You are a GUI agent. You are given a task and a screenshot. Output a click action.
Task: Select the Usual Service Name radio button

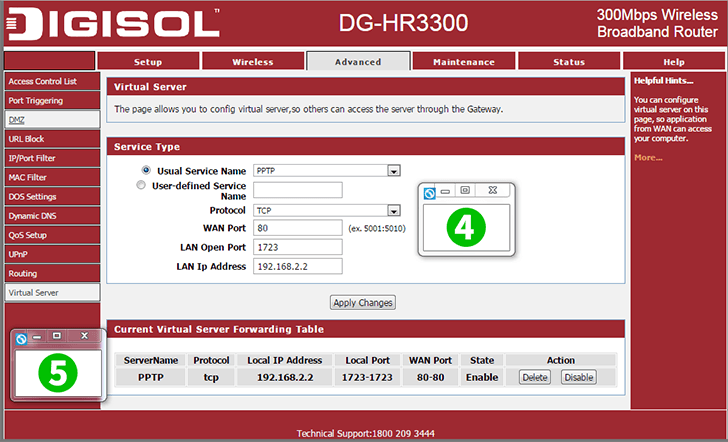[x=146, y=170]
